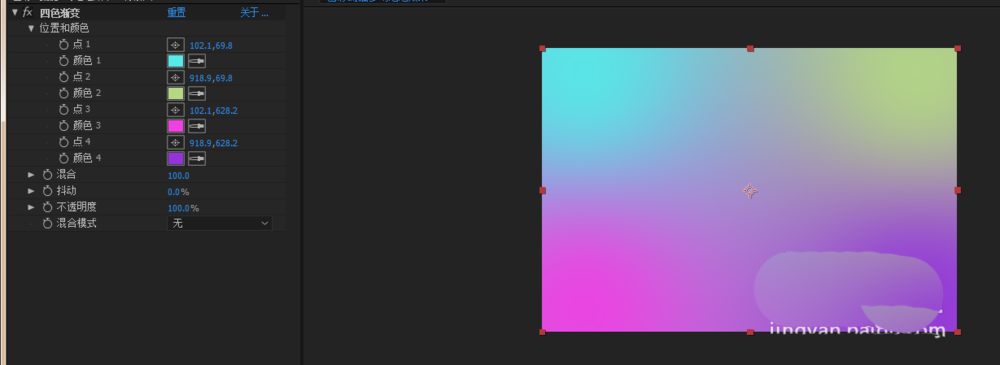1000x365 pixels.
Task: Open the 关于 link for effect
Action: click(x=254, y=12)
